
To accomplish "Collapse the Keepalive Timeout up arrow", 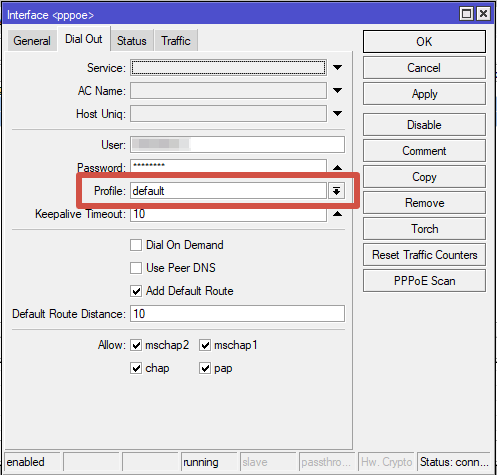I will click(337, 214).
